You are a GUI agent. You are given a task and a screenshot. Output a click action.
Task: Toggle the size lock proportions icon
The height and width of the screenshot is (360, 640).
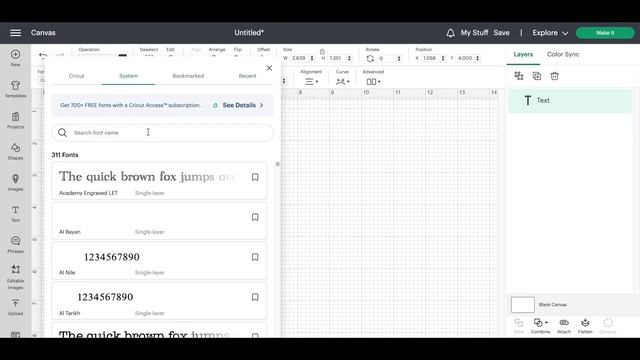[322, 51]
